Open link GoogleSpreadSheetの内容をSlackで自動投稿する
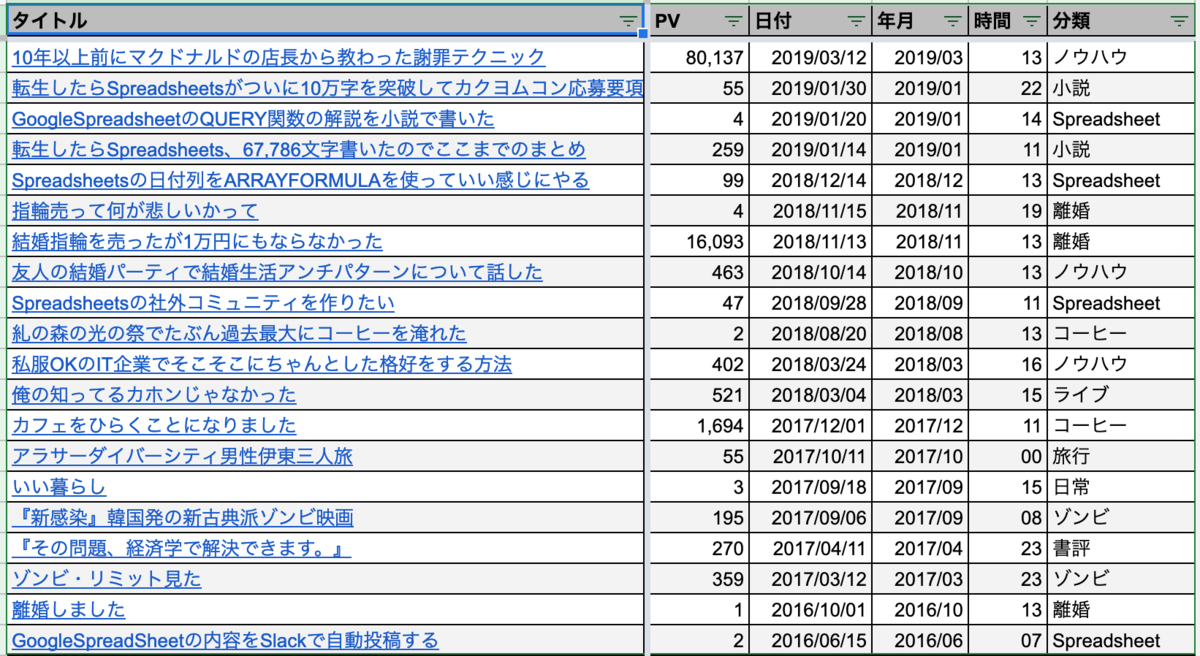The image size is (1200, 656). tap(225, 641)
